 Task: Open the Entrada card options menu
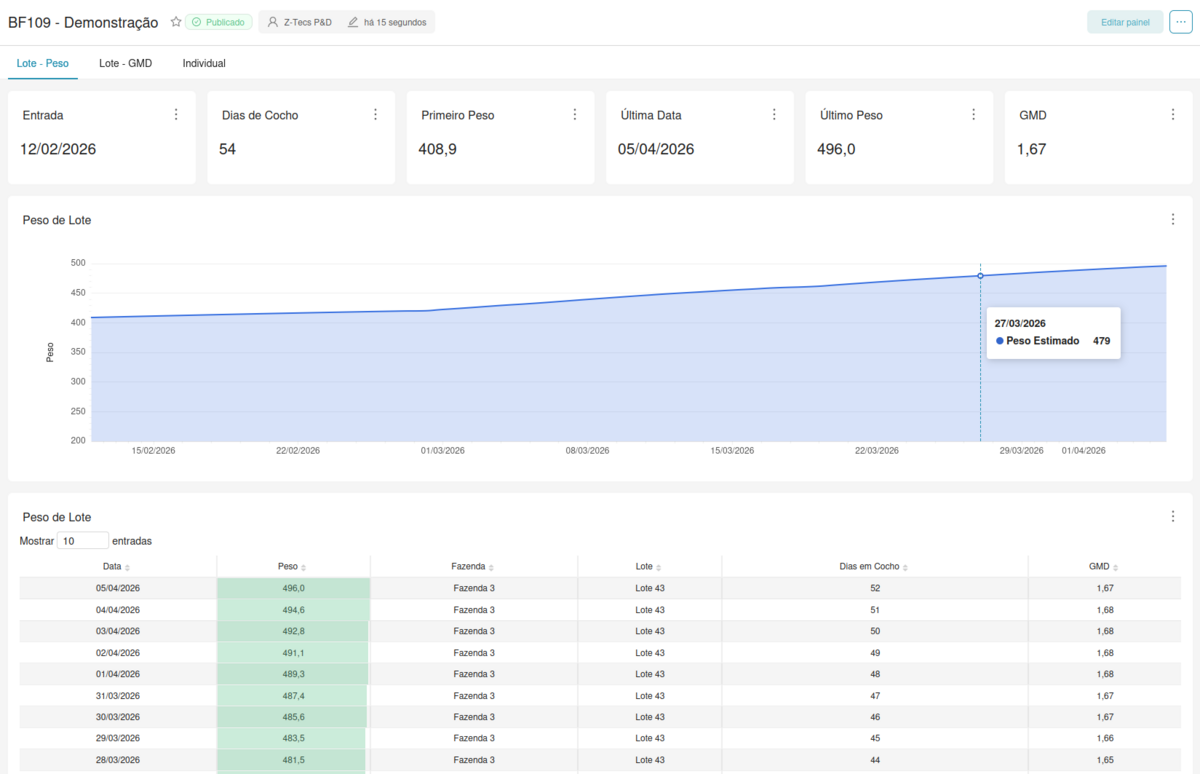click(177, 113)
